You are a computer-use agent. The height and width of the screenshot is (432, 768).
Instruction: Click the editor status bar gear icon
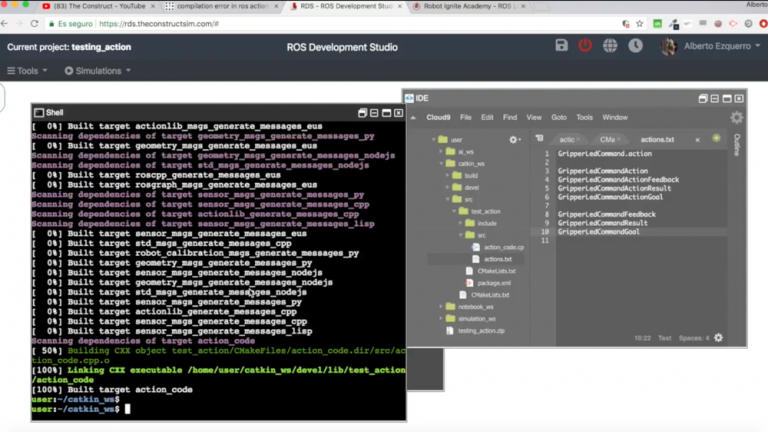(719, 338)
